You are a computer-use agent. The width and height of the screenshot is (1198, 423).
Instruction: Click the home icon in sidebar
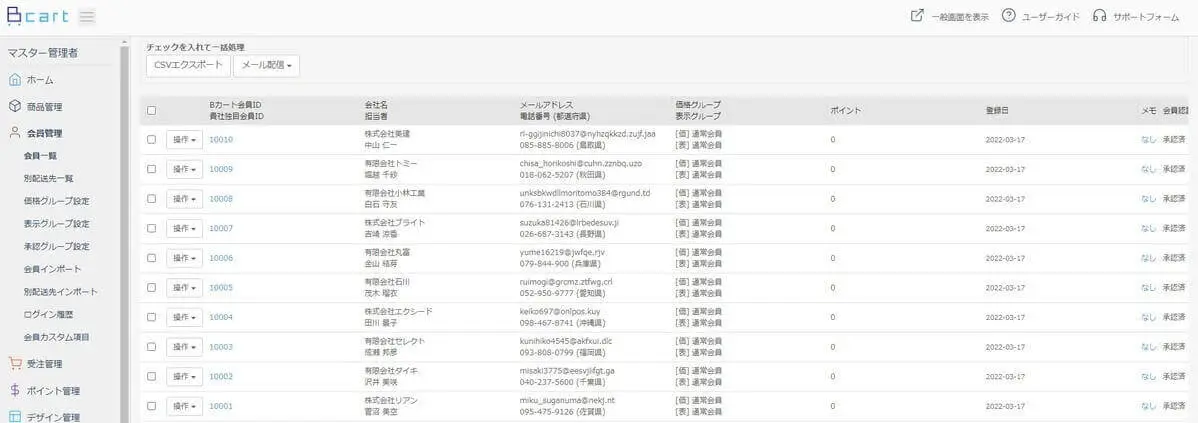(x=15, y=79)
